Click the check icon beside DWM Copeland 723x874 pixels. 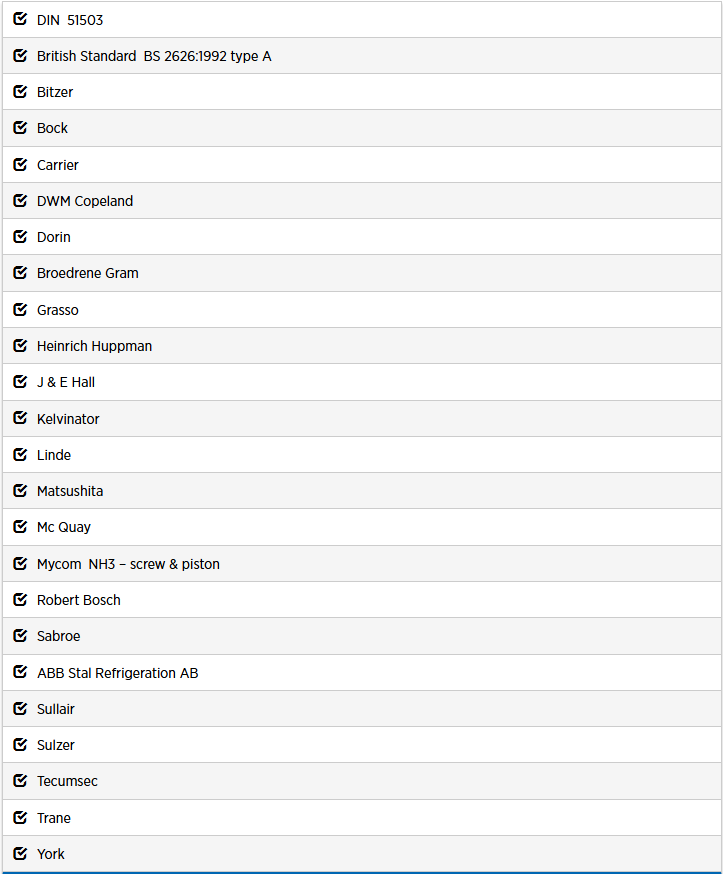20,200
